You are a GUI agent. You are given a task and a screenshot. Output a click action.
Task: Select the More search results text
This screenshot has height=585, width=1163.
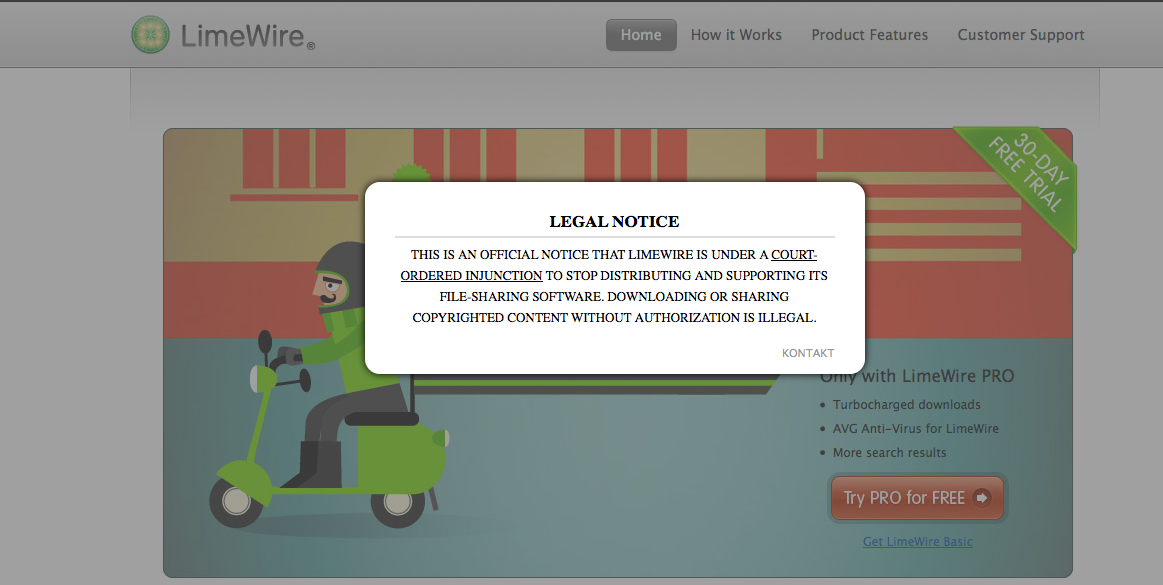click(889, 452)
